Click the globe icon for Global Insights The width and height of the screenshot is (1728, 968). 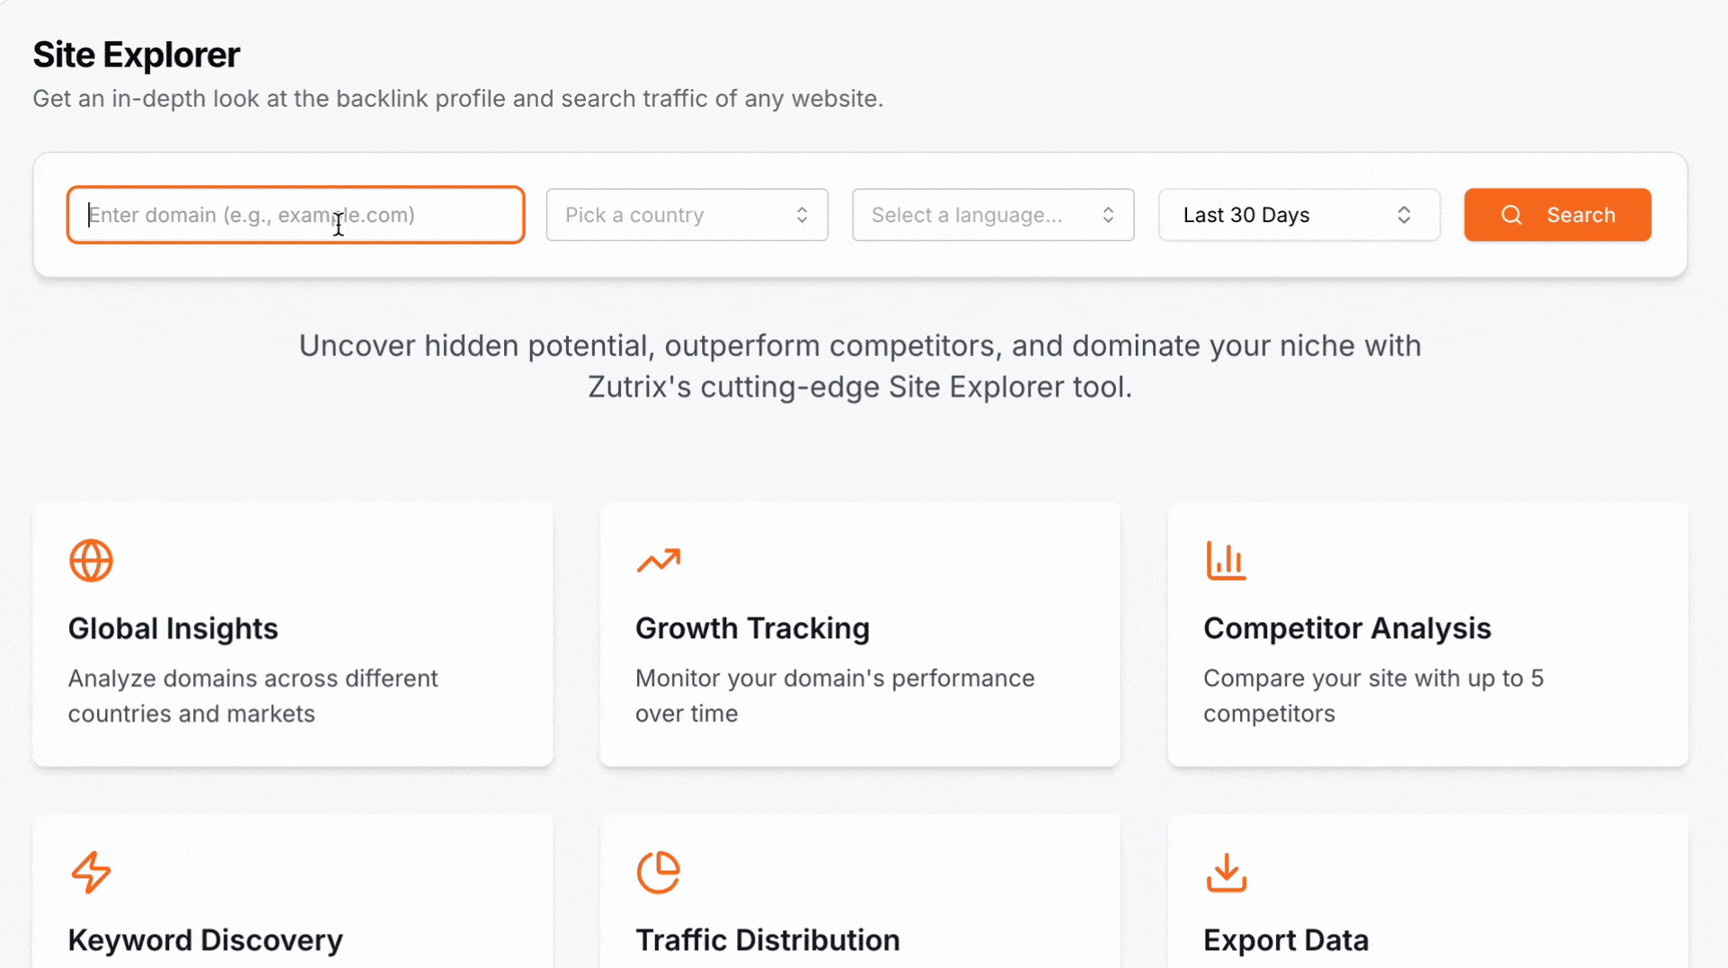[91, 561]
